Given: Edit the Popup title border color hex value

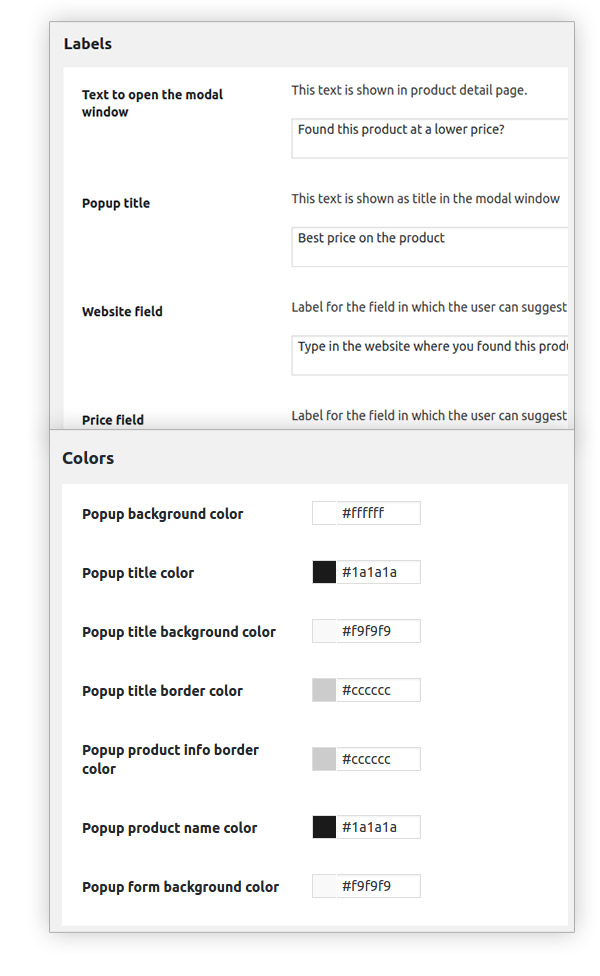Looking at the screenshot, I should pos(378,690).
